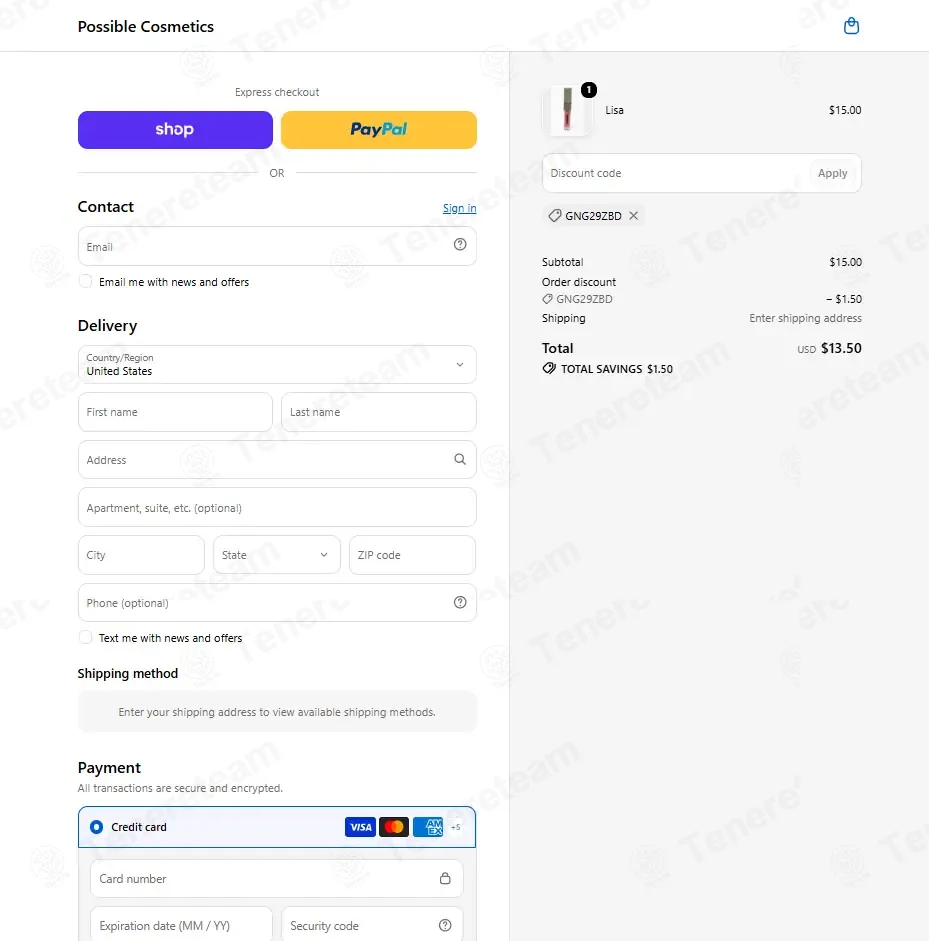The width and height of the screenshot is (929, 941).
Task: Click the Email field help icon
Action: pos(460,244)
